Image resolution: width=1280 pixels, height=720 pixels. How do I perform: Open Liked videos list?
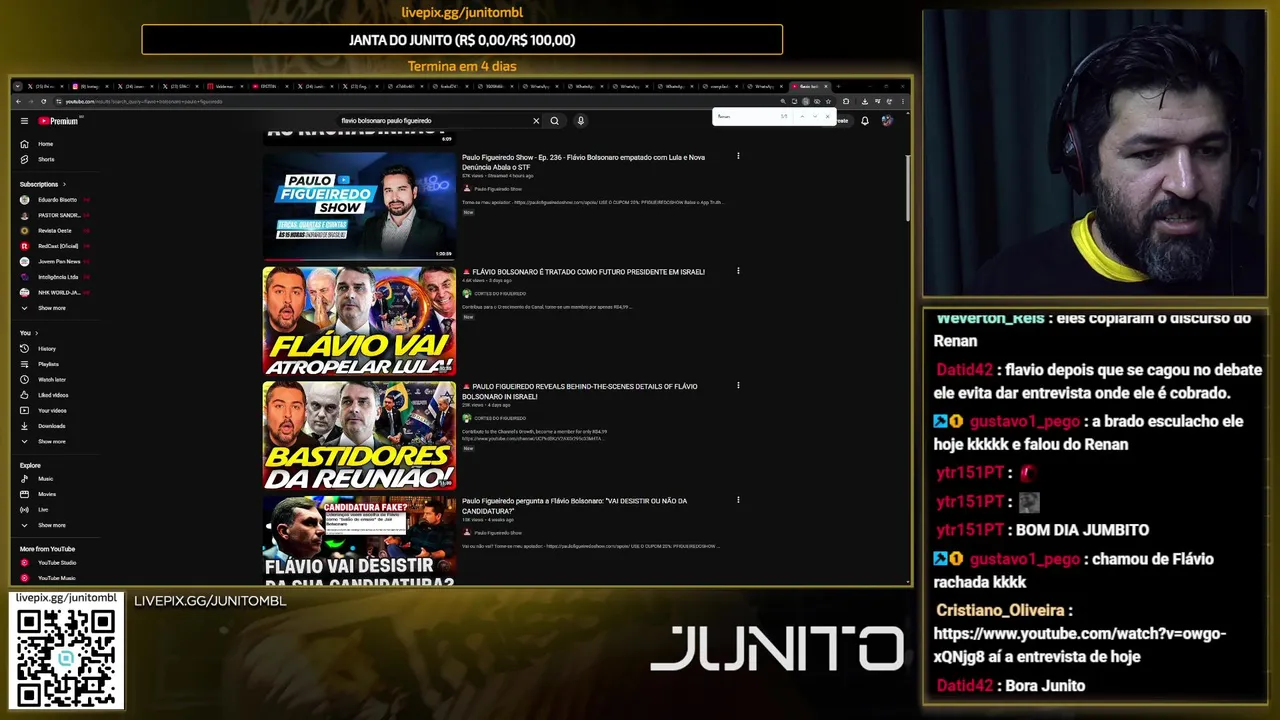45,395
